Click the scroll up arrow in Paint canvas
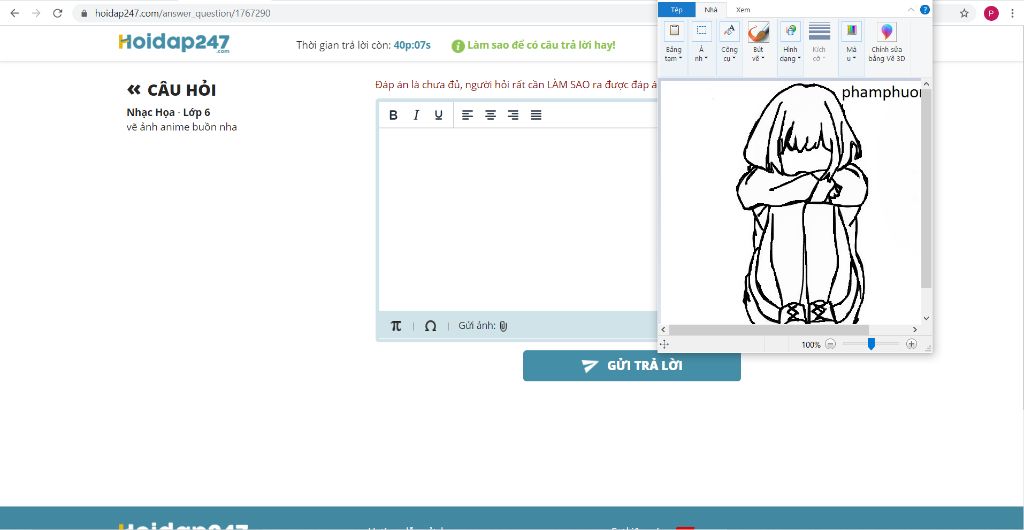Viewport: 1024px width, 530px height. pyautogui.click(x=926, y=84)
